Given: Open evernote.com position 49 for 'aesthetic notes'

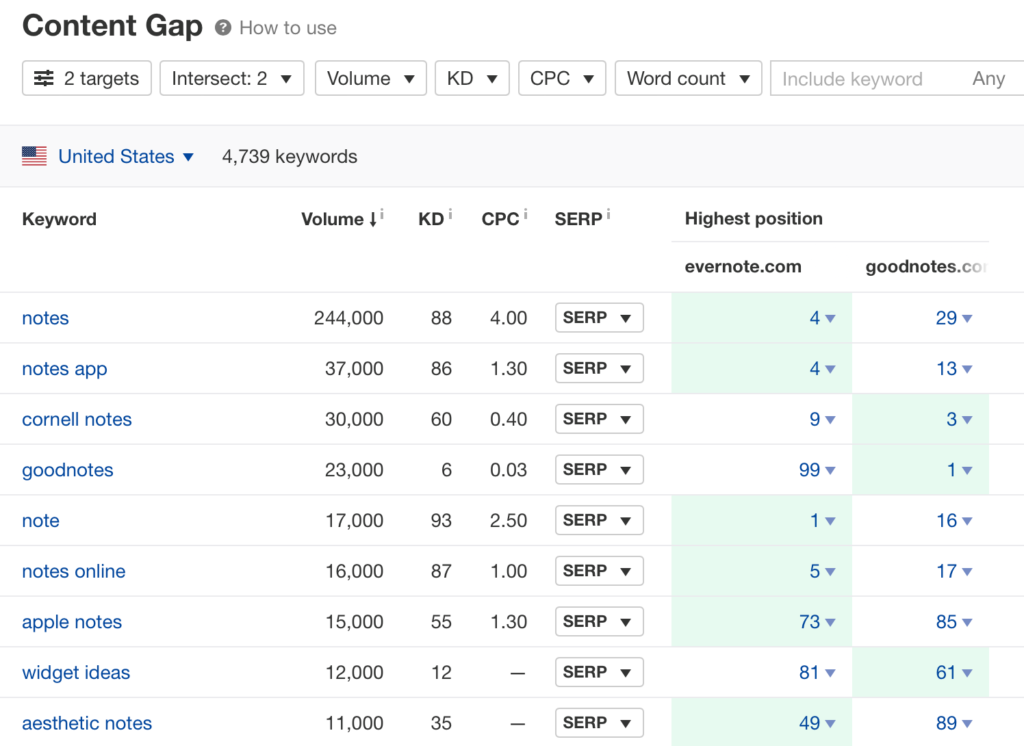Looking at the screenshot, I should (x=817, y=723).
